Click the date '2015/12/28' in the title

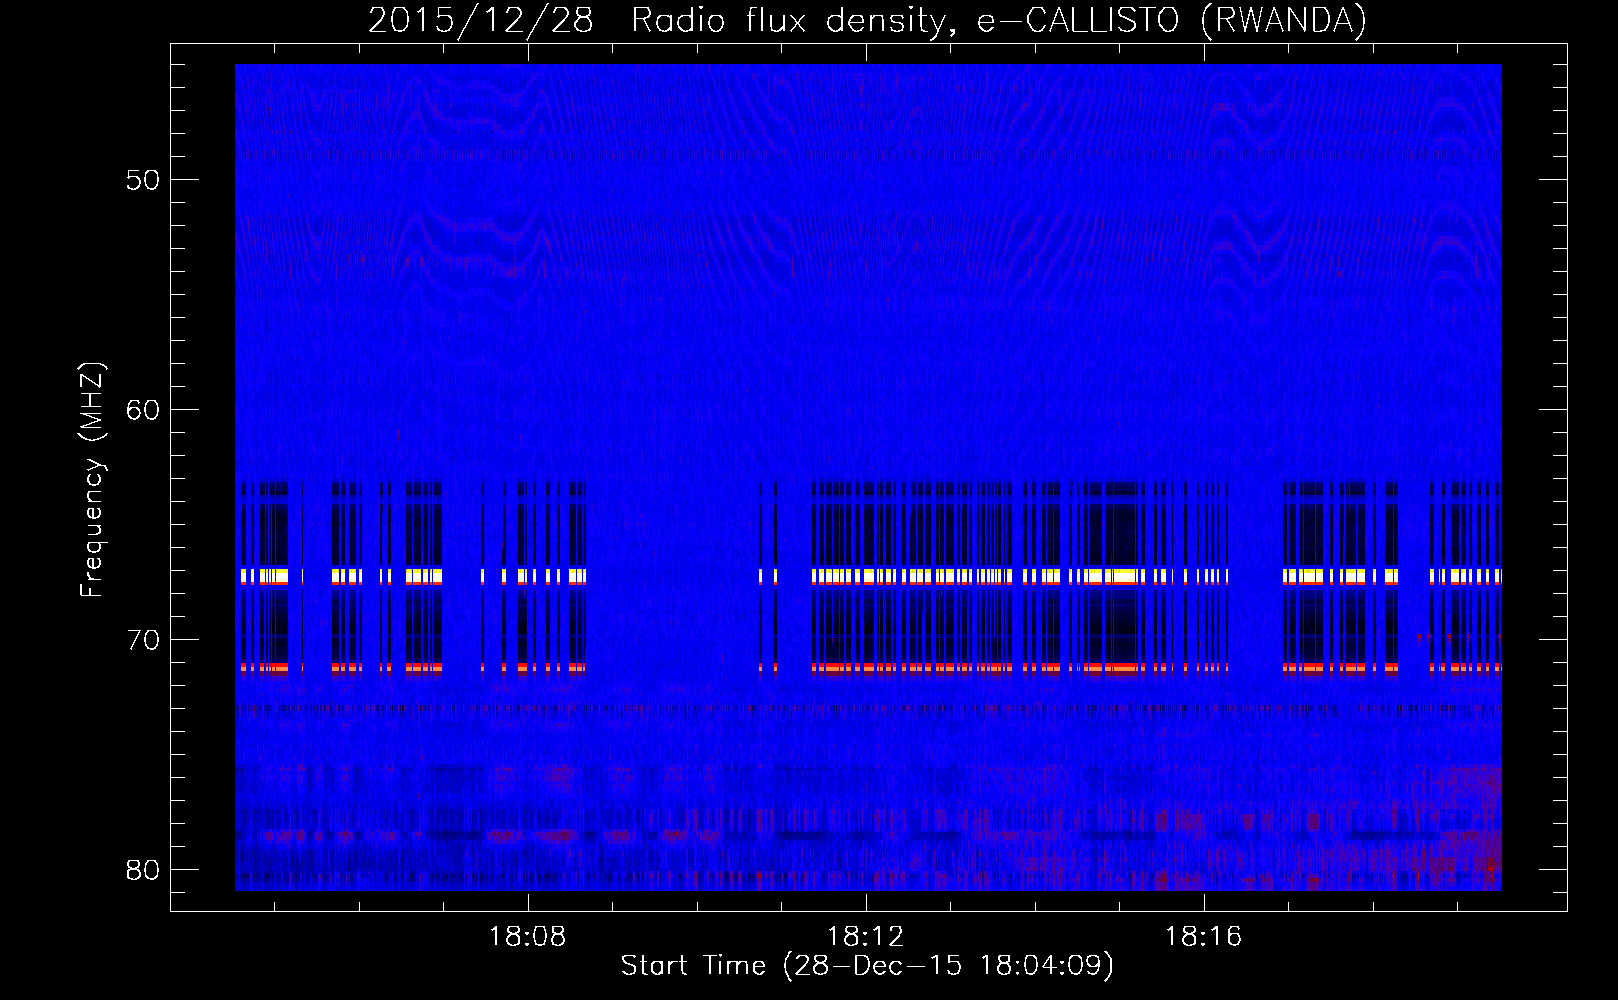pyautogui.click(x=481, y=21)
